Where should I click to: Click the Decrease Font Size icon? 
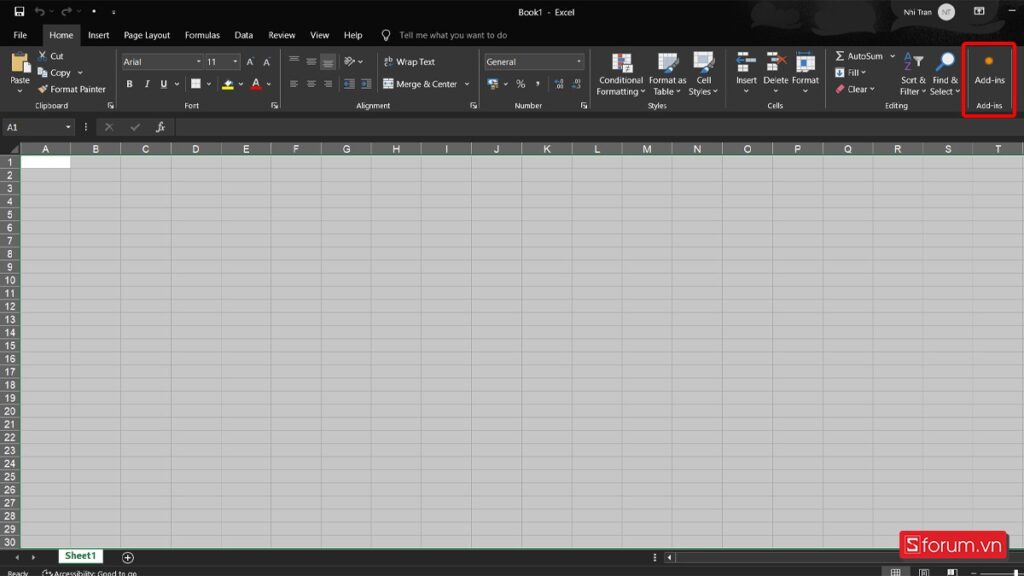(266, 61)
